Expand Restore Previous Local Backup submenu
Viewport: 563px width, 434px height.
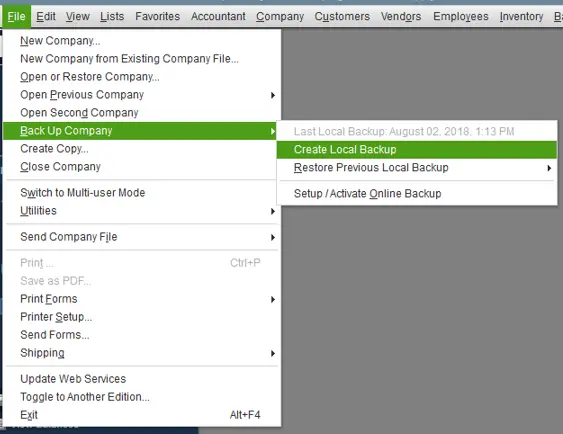point(417,168)
